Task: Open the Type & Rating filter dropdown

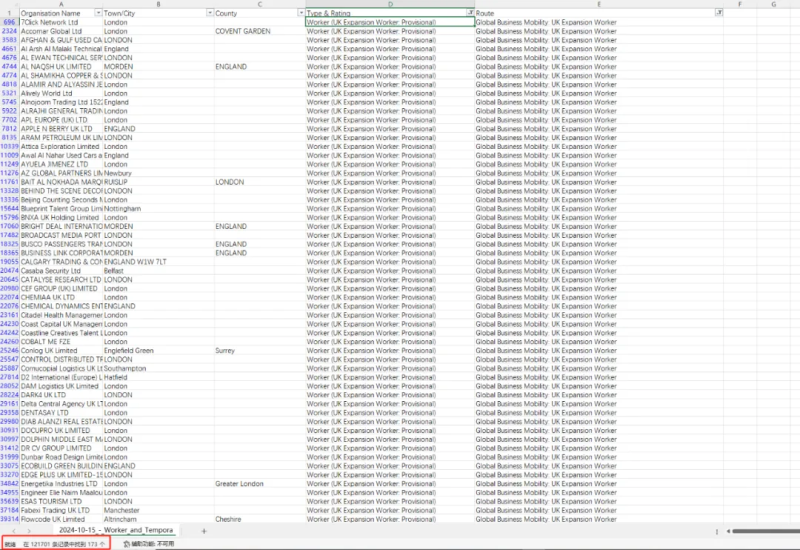Action: tap(470, 12)
